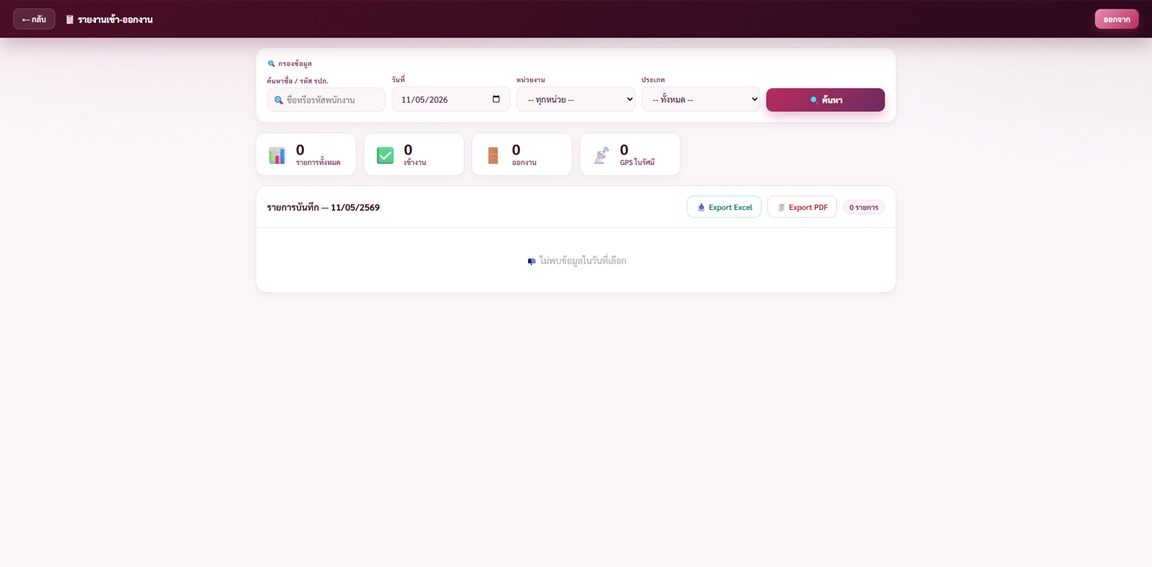Click the door icon for ออกงาน
Screen dimensions: 1152x567
493,155
